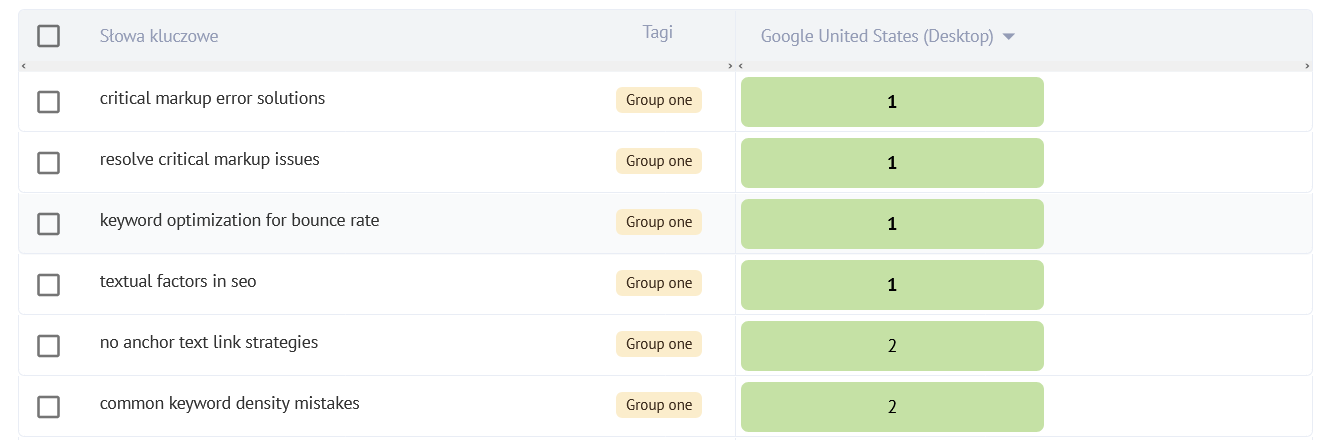Click the rank 2 cell for common keyword density mistakes
1330x440 pixels.
pos(892,407)
